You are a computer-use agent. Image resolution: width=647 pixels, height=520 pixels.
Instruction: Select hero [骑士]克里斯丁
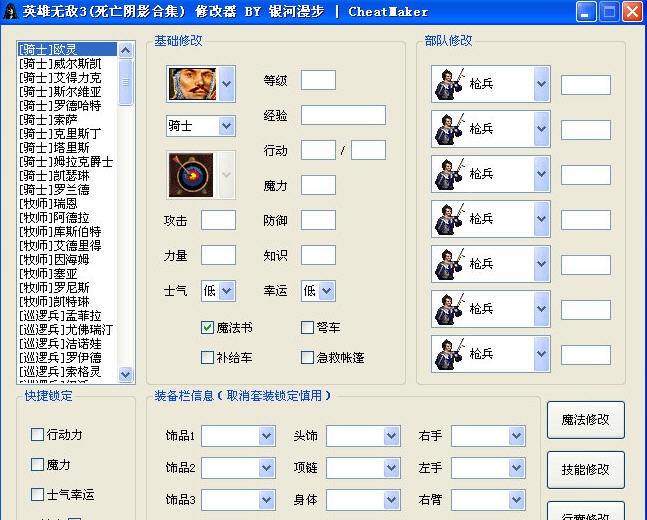click(x=67, y=134)
